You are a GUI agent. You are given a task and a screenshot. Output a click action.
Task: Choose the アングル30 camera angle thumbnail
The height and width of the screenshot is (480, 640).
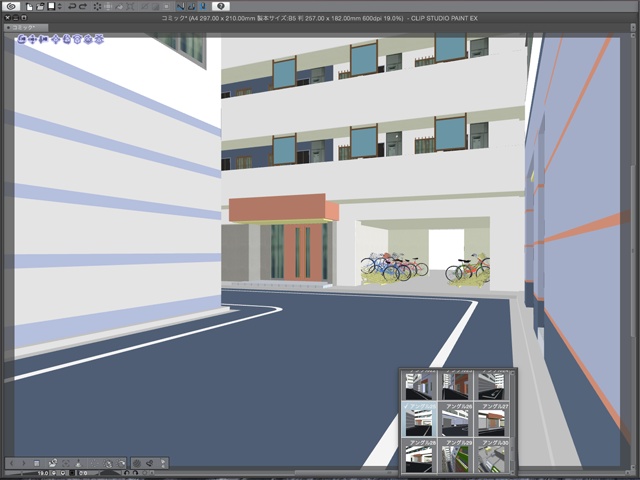491,456
